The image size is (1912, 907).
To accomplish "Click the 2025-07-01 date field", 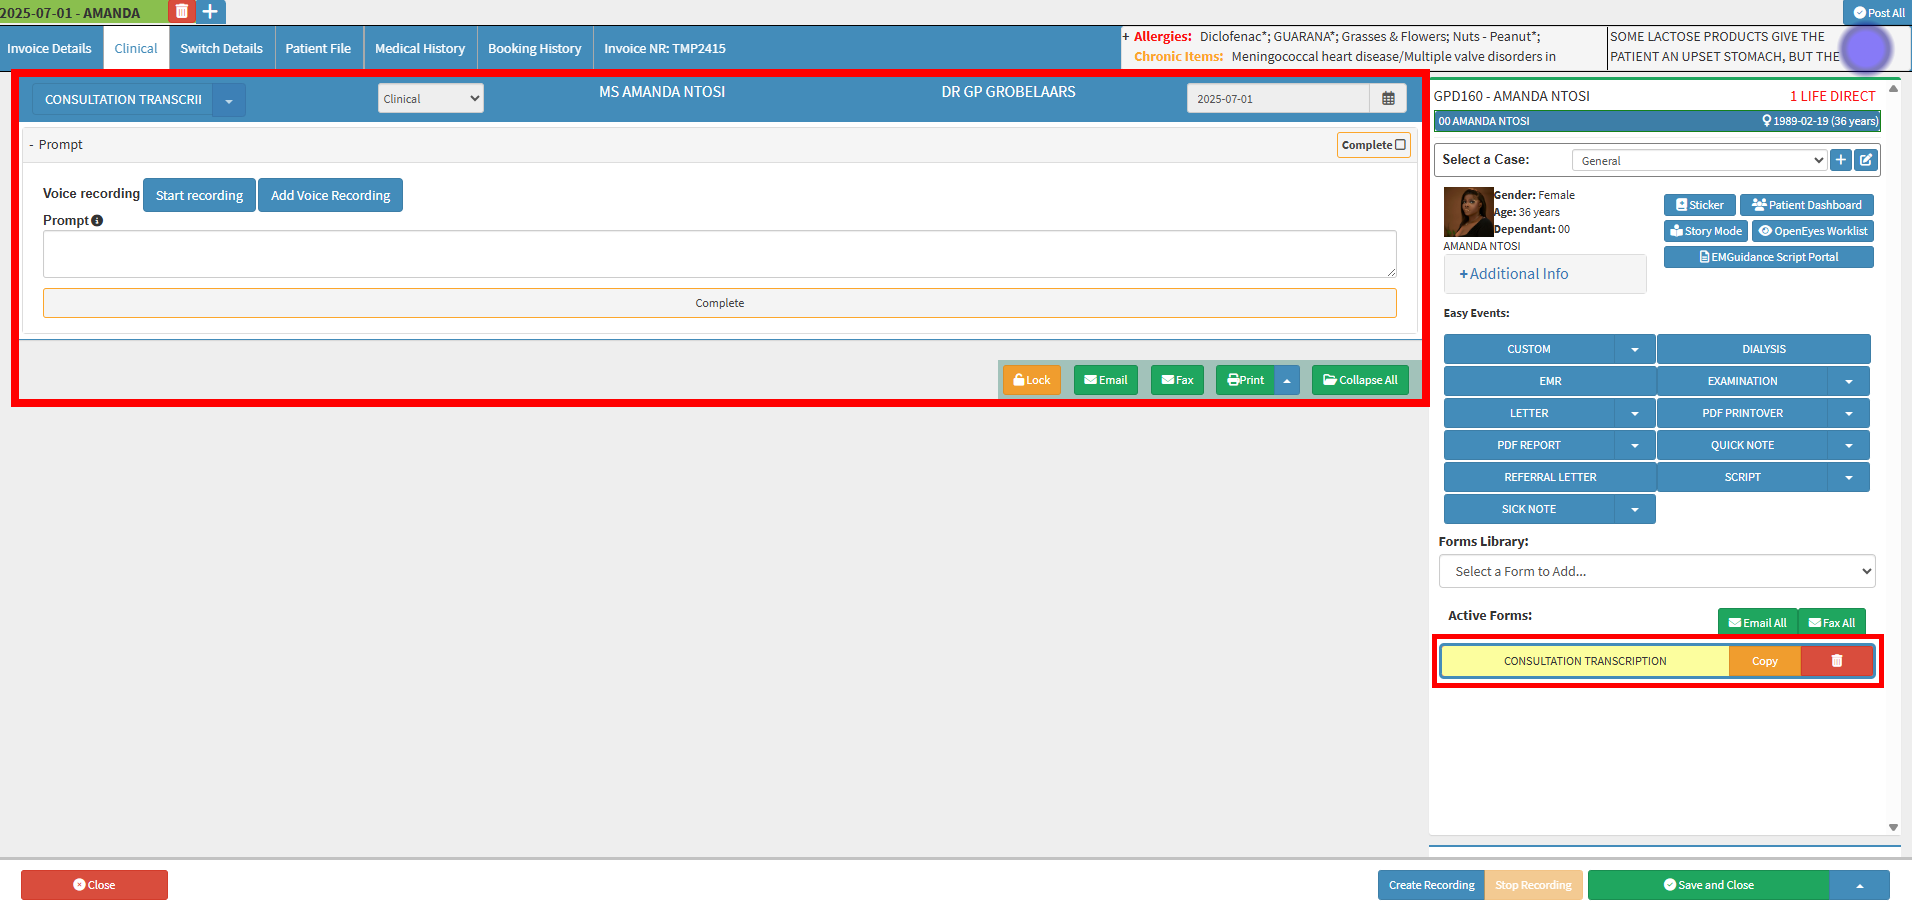I will coord(1278,99).
